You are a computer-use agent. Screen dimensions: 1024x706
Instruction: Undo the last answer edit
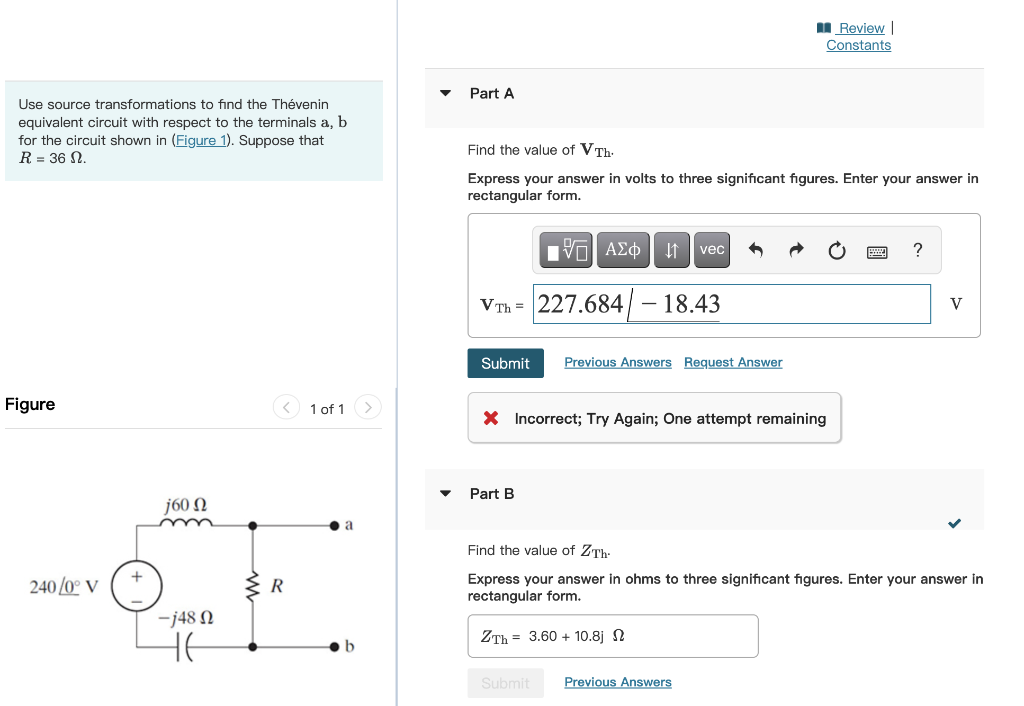pos(757,250)
